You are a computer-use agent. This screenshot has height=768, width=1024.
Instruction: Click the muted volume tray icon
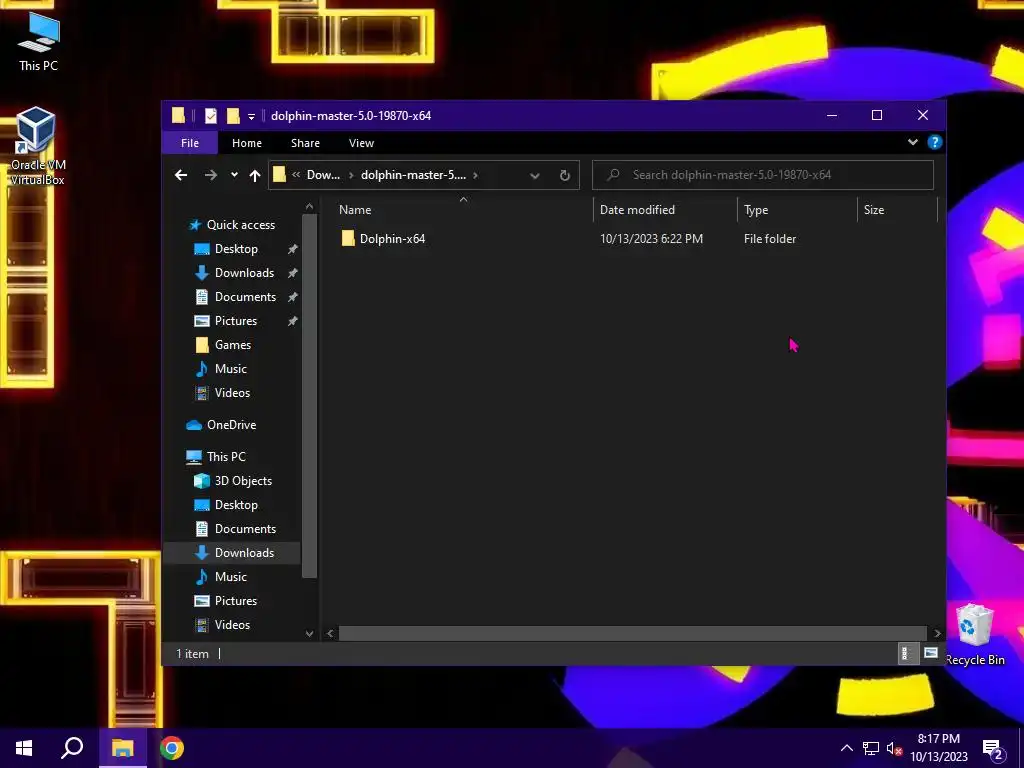point(894,749)
